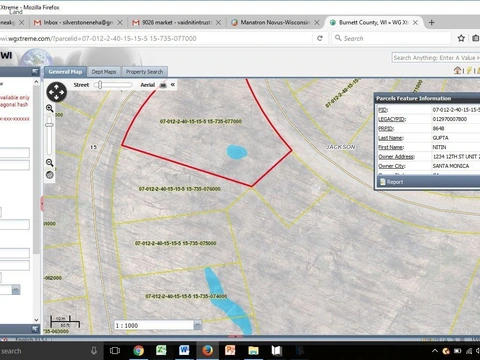Viewport: 480px width, 360px height.
Task: Click the Firefox Search box
Action: pos(391,38)
